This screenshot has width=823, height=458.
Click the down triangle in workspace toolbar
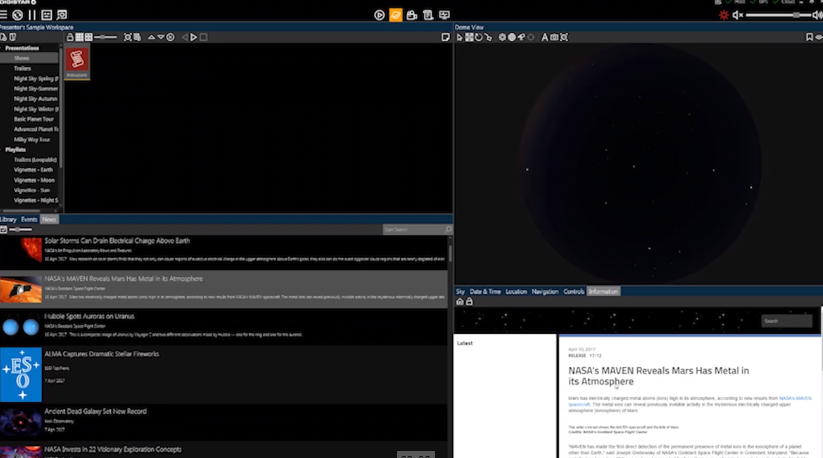click(x=161, y=37)
